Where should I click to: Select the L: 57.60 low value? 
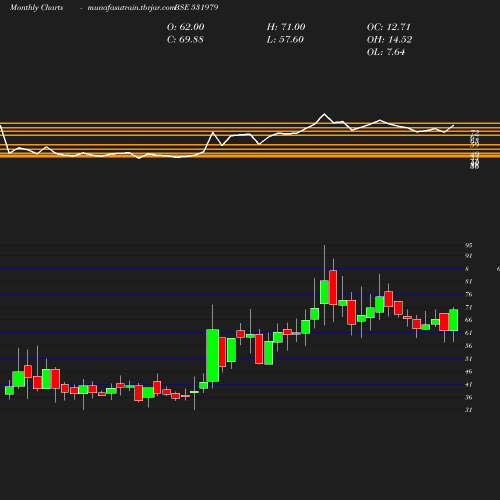tap(285, 40)
